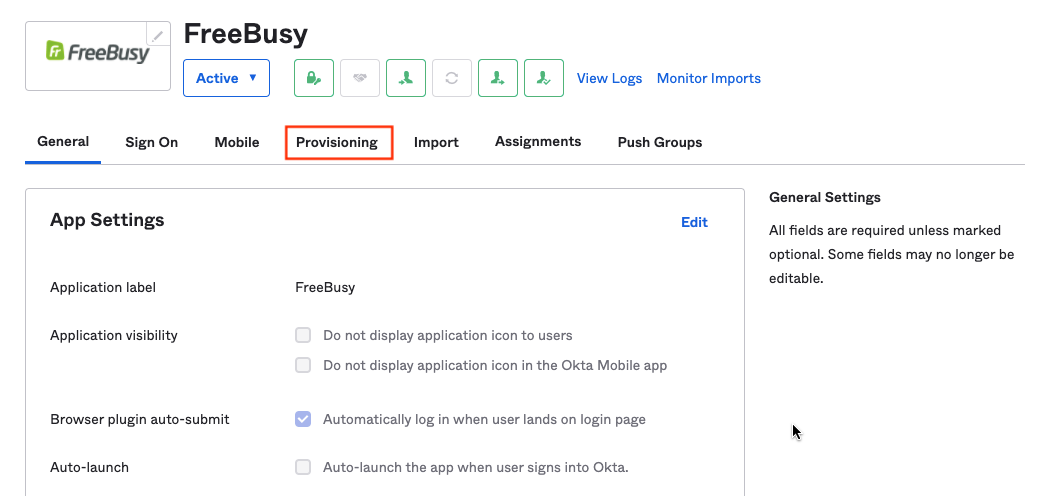Click the push users icon with outward arrow
The width and height of the screenshot is (1055, 496).
(x=498, y=78)
